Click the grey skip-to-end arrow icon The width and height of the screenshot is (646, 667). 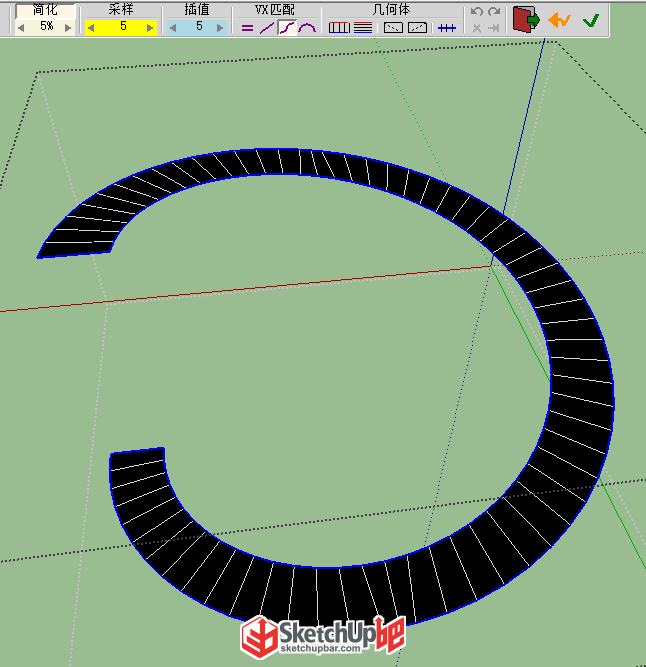493,29
